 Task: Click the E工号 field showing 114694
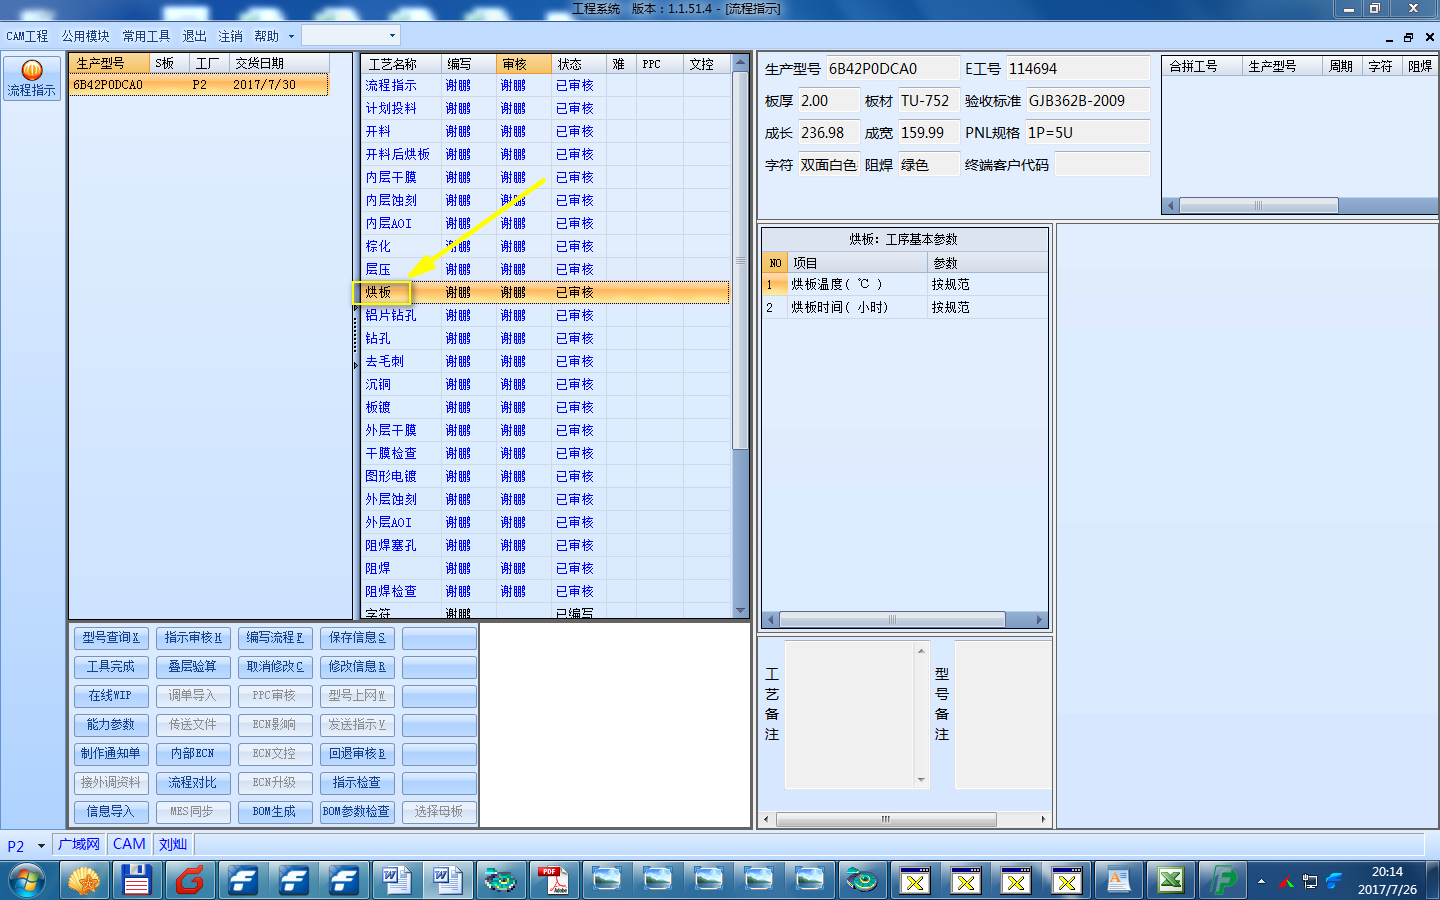(1077, 69)
